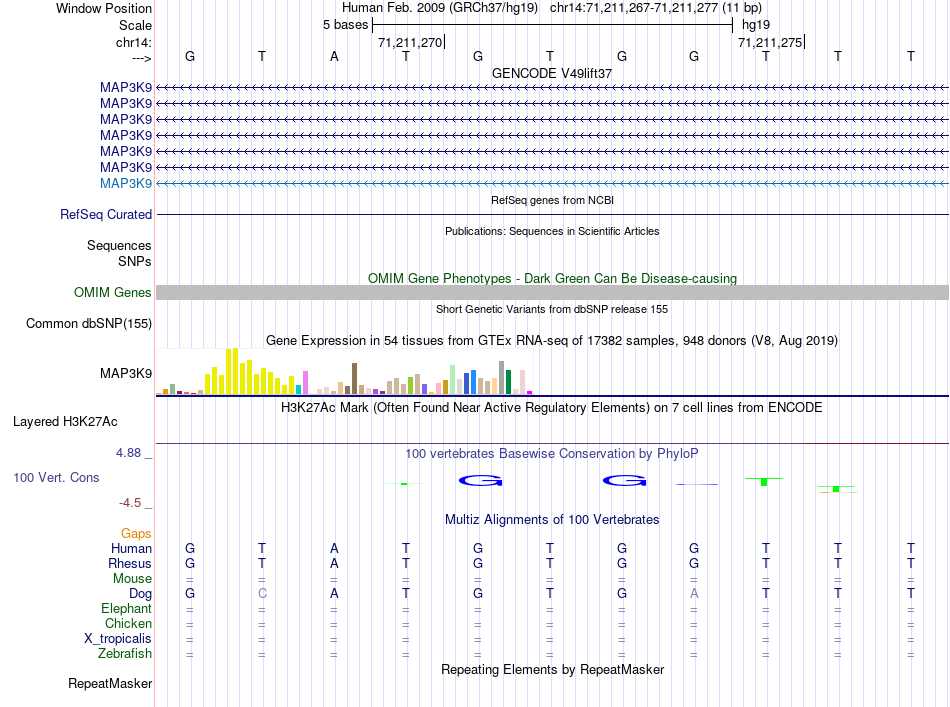Image resolution: width=950 pixels, height=707 pixels.
Task: Open the 'H3K27Ac Mark' ENCODE track title
Action: coord(552,408)
